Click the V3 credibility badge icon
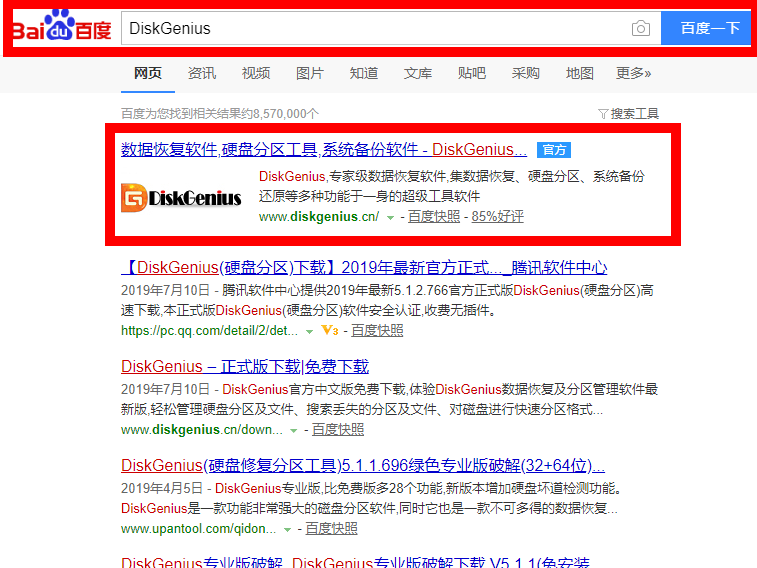Screen dimensions: 757x568 (x=330, y=331)
